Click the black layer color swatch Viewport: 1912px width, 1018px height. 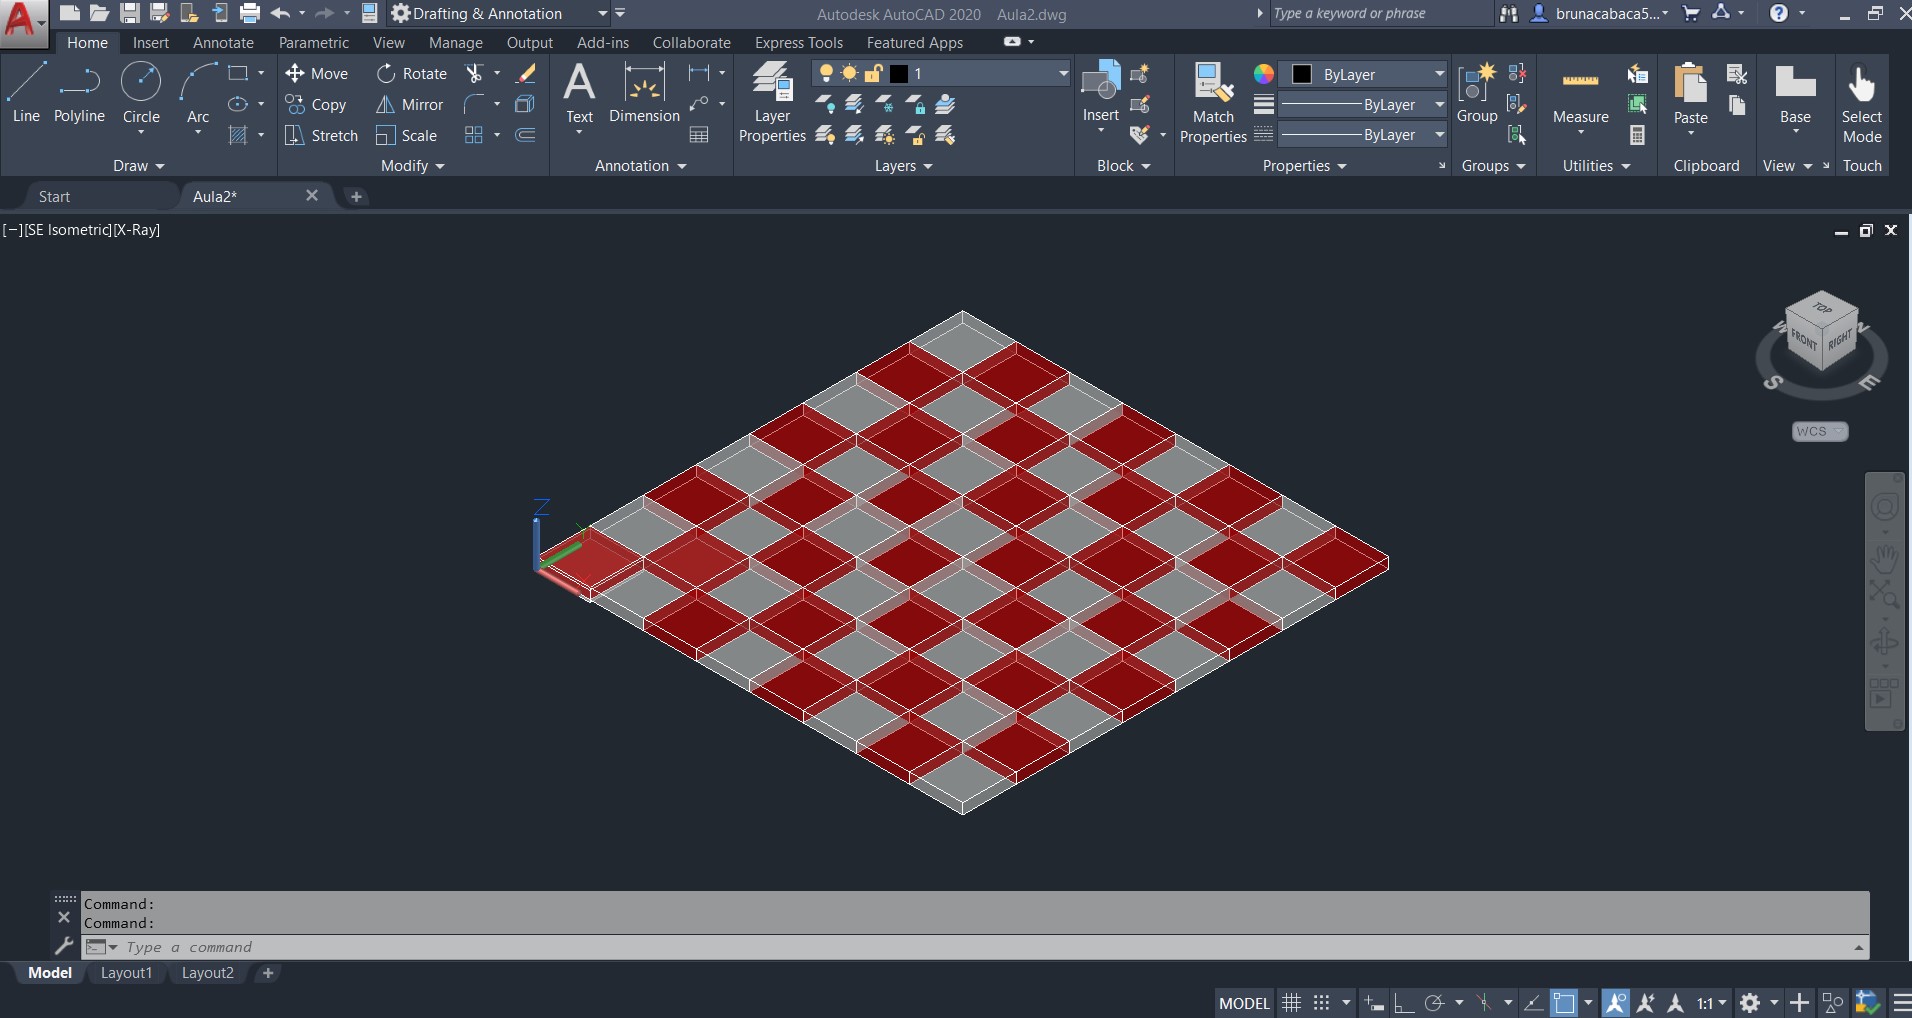899,74
